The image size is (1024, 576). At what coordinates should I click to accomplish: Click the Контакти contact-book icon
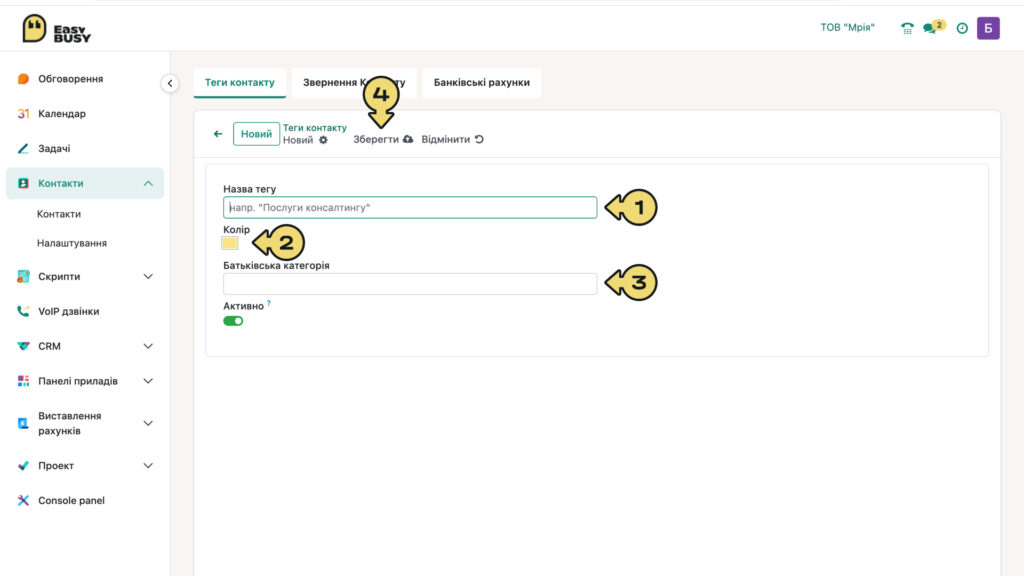[x=23, y=184]
